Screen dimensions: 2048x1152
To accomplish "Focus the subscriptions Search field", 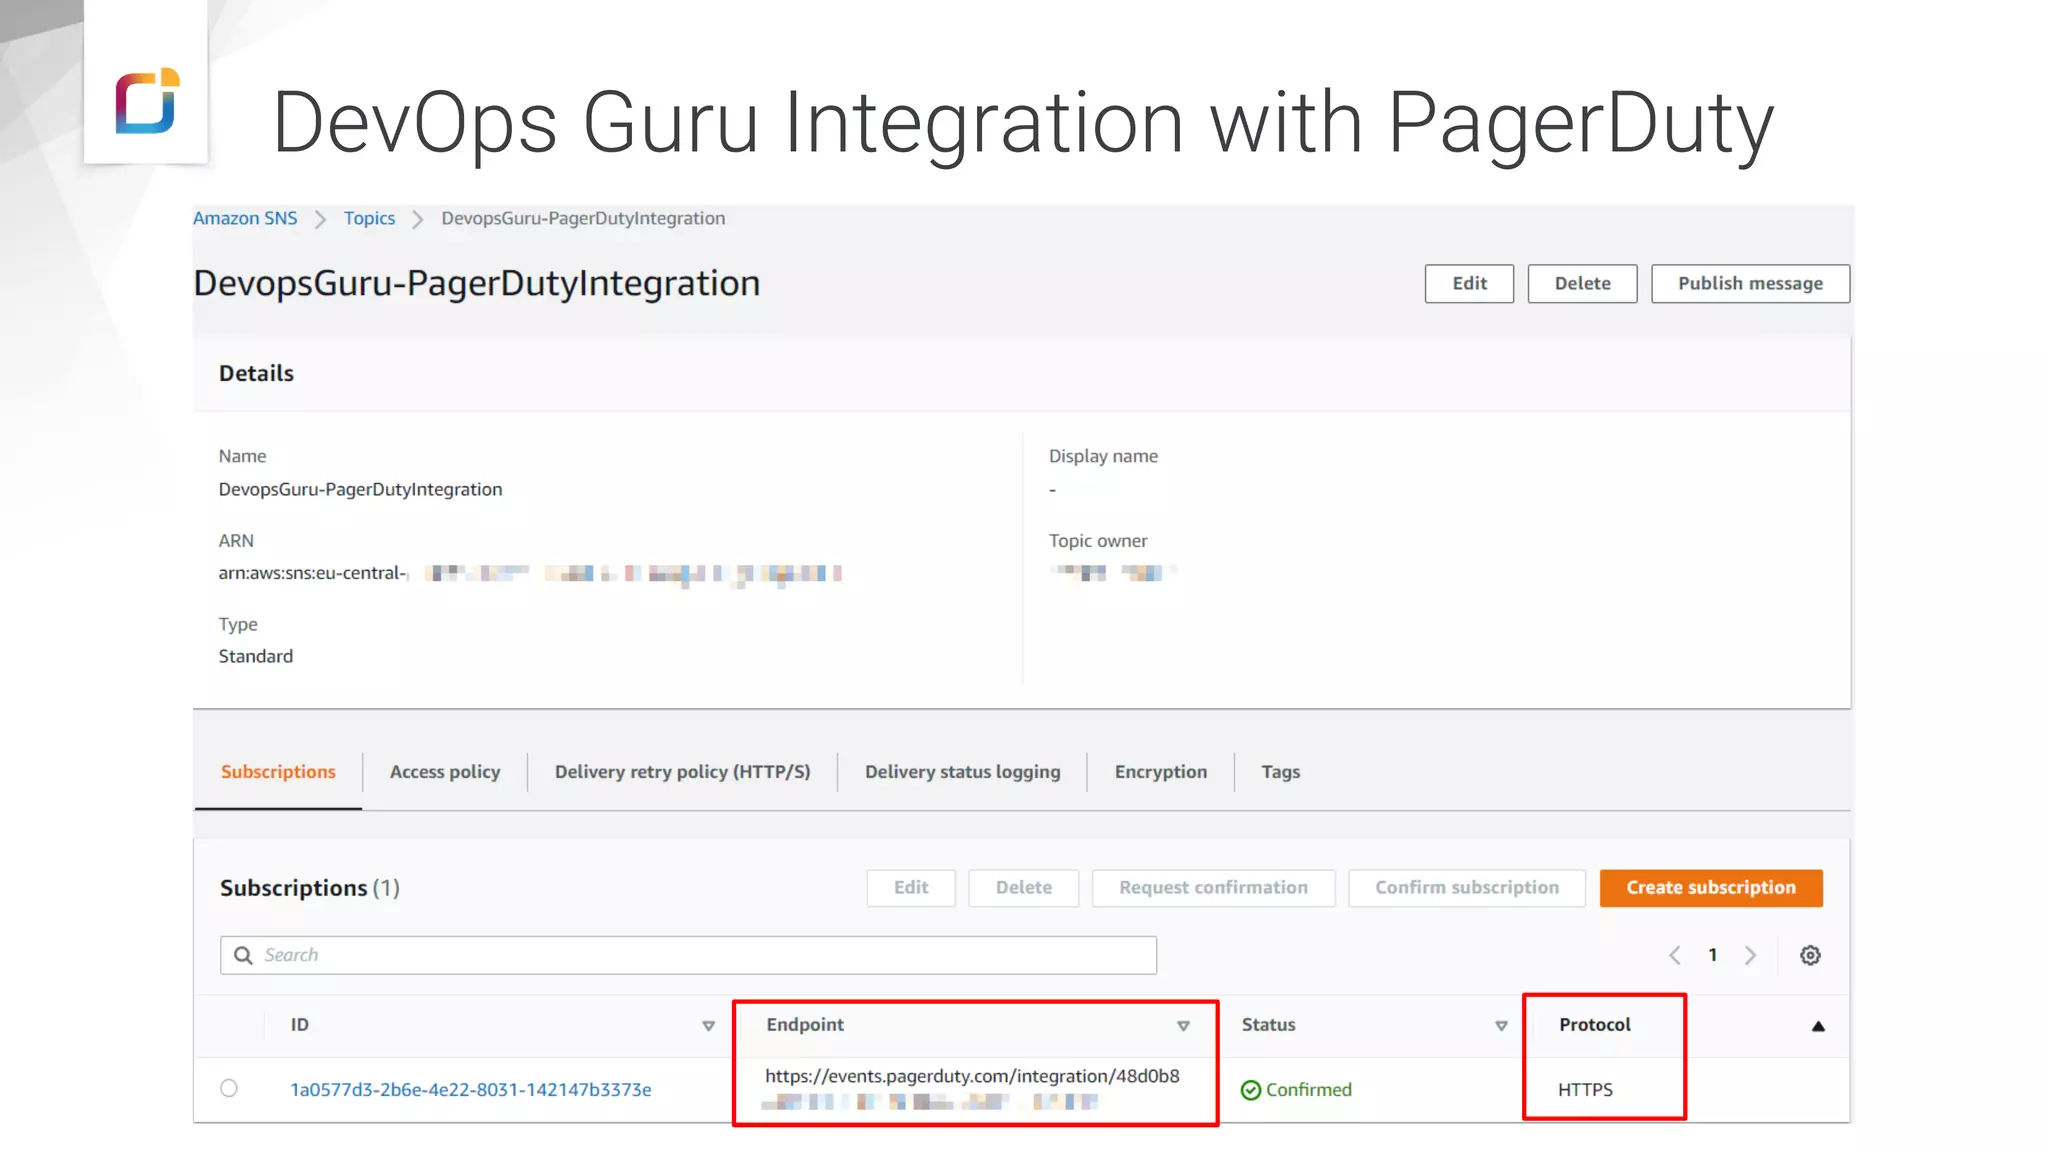I will coord(688,955).
